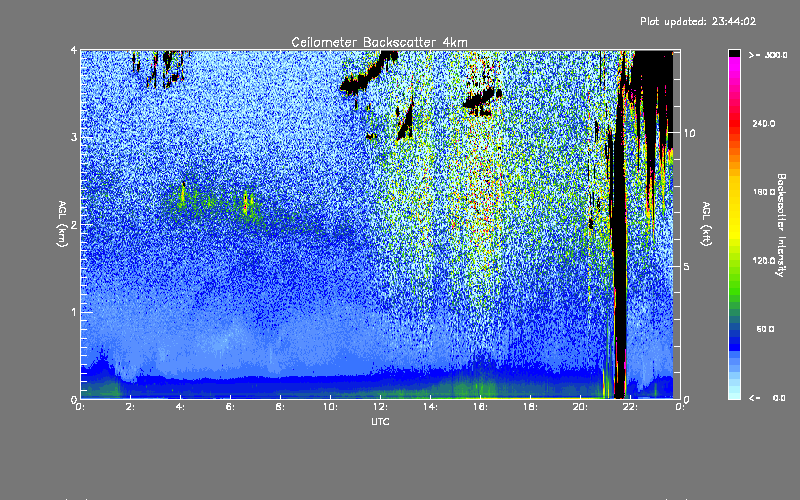Viewport: 800px width, 500px height.
Task: Select the '14:' UTC hour tick label
Action: tap(430, 407)
